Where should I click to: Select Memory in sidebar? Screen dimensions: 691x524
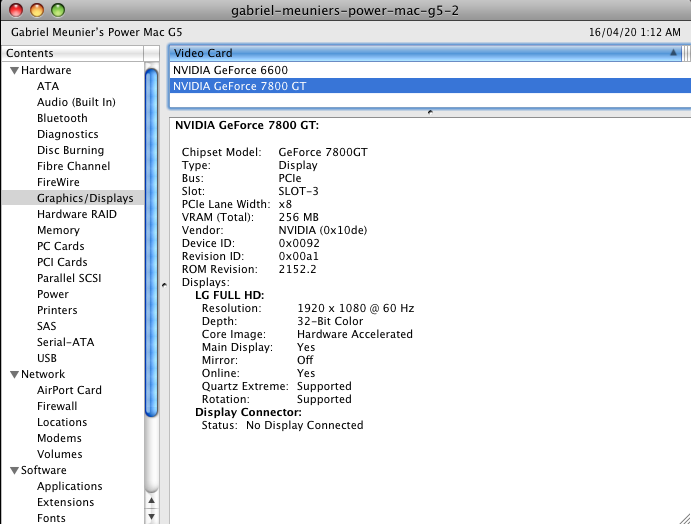click(58, 230)
